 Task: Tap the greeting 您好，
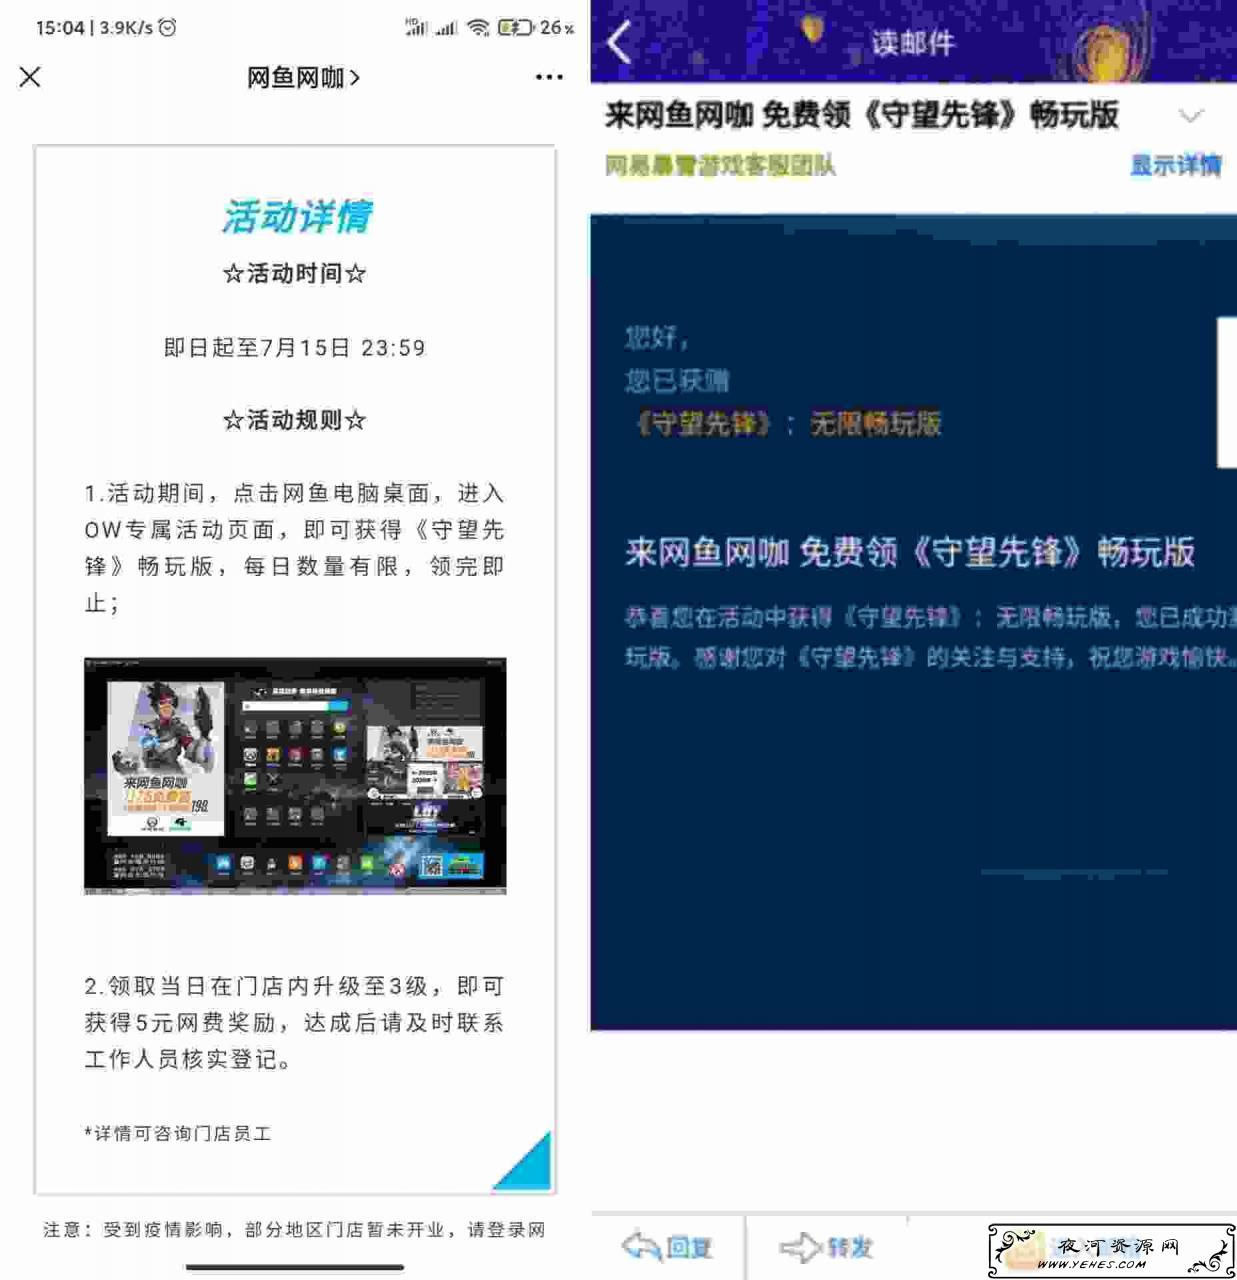tap(657, 338)
